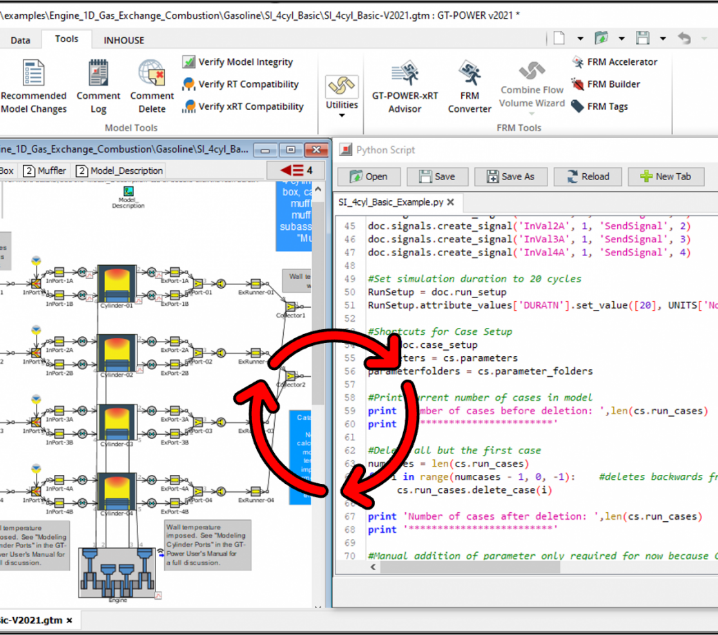Select Cylinder-02 on the model map
The height and width of the screenshot is (635, 718).
(117, 355)
